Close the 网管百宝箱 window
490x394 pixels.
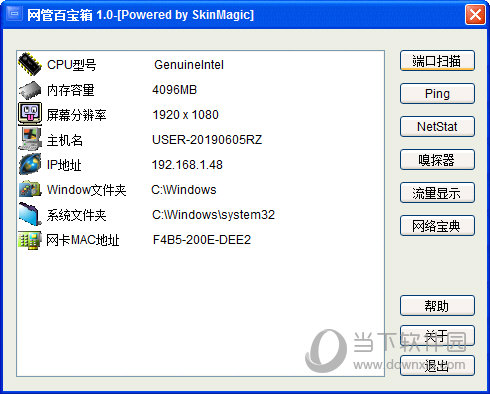pyautogui.click(x=475, y=15)
